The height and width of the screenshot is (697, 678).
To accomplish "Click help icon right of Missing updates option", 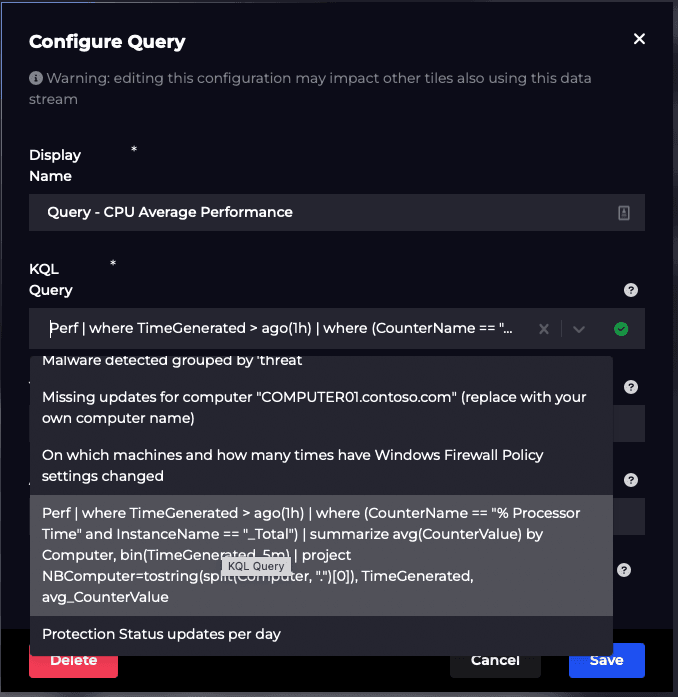I will pyautogui.click(x=630, y=387).
